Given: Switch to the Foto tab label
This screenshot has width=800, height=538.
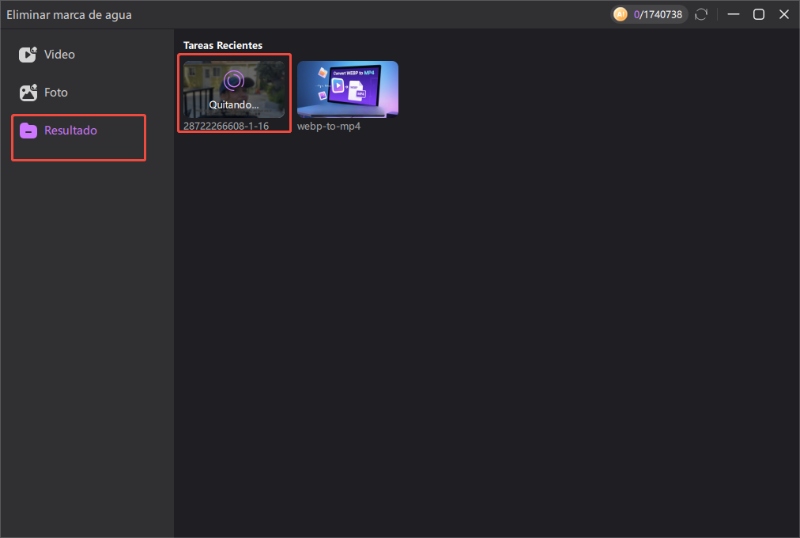Looking at the screenshot, I should coord(56,93).
